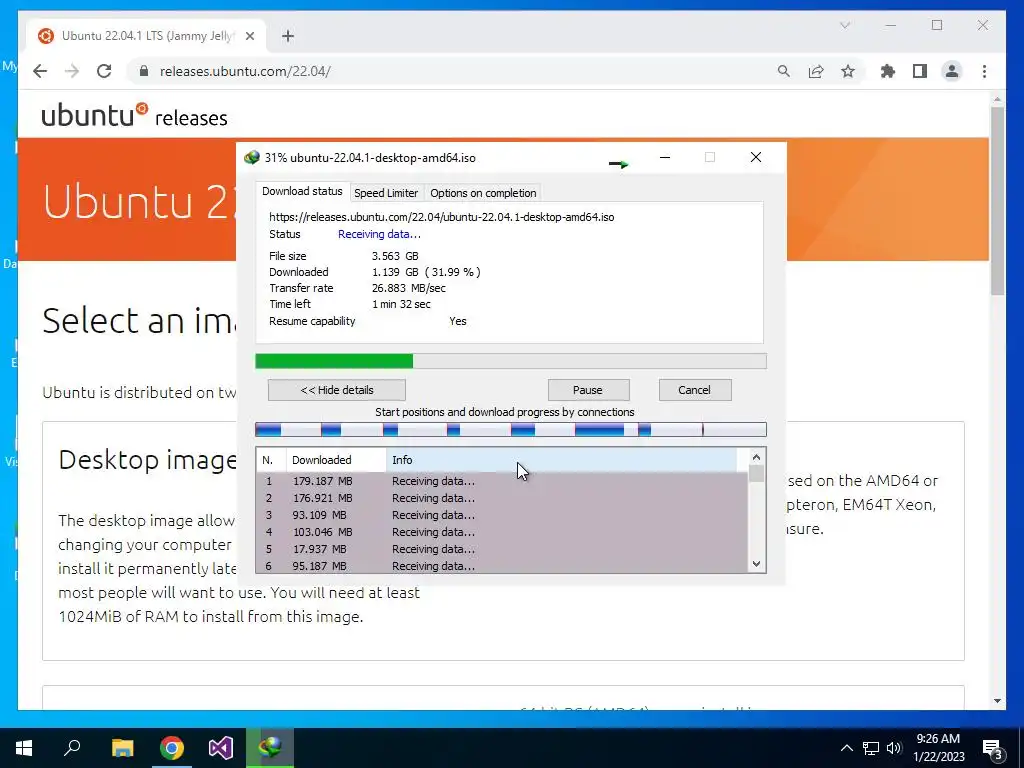Click the download URL text
The image size is (1024, 768).
(x=441, y=217)
